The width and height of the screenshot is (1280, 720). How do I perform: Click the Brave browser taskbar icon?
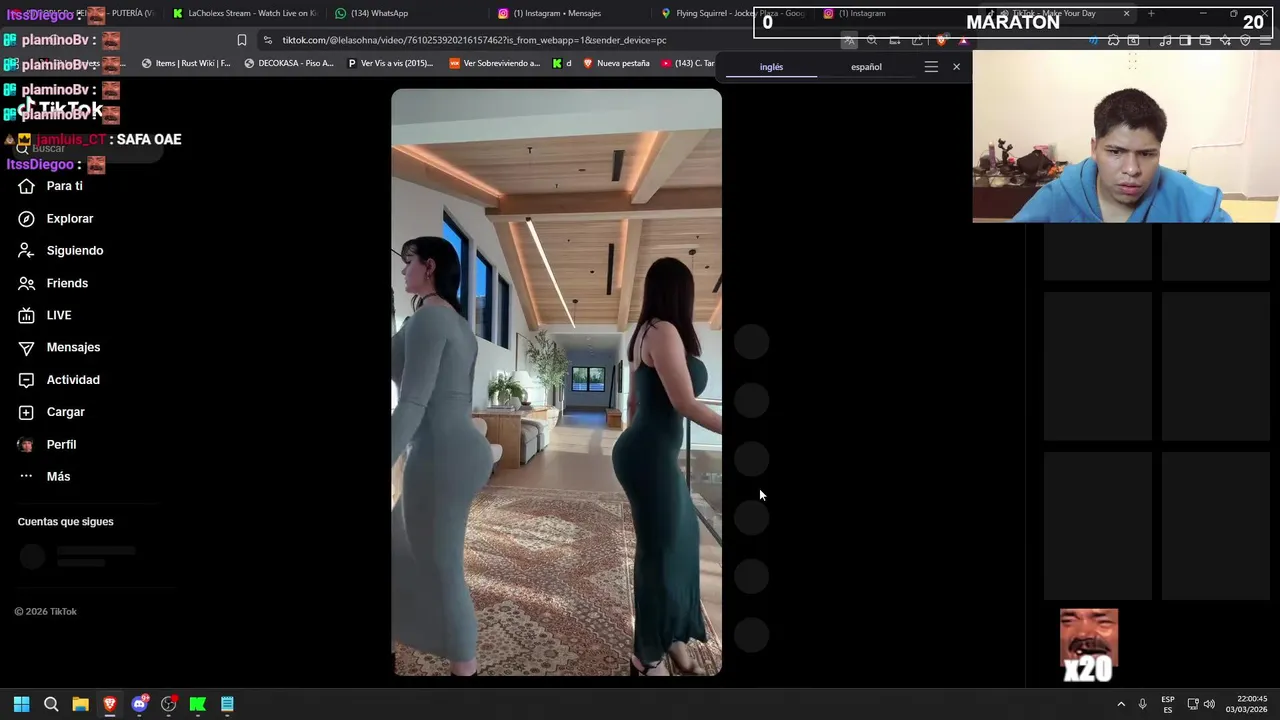coord(110,704)
